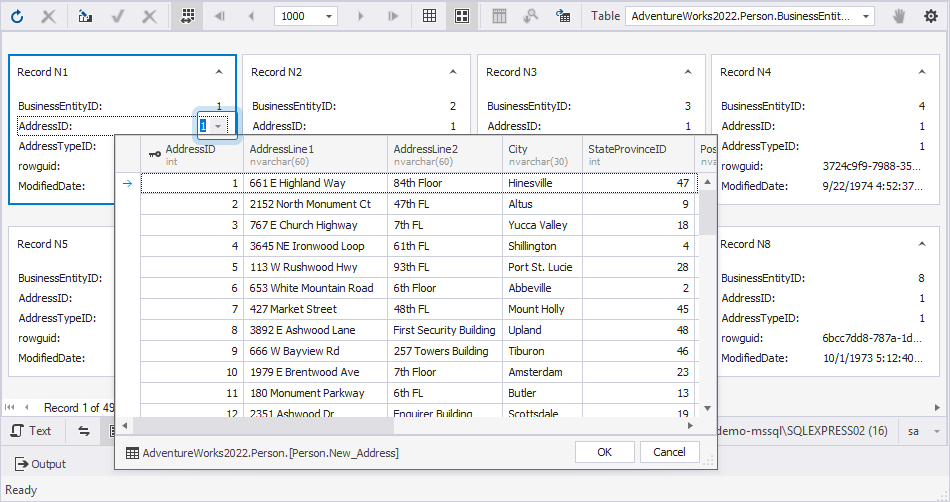
Task: Collapse the Record N2 card
Action: [453, 72]
